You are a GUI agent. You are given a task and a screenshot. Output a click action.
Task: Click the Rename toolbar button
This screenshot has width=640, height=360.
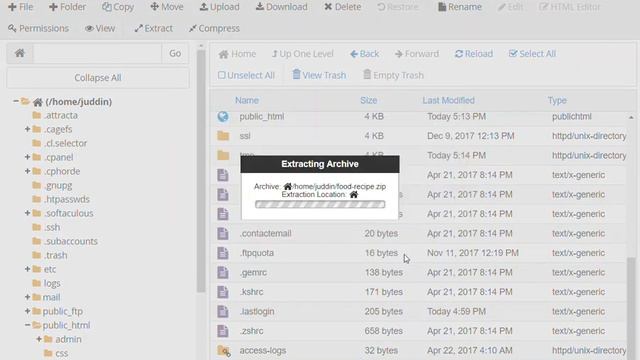460,7
